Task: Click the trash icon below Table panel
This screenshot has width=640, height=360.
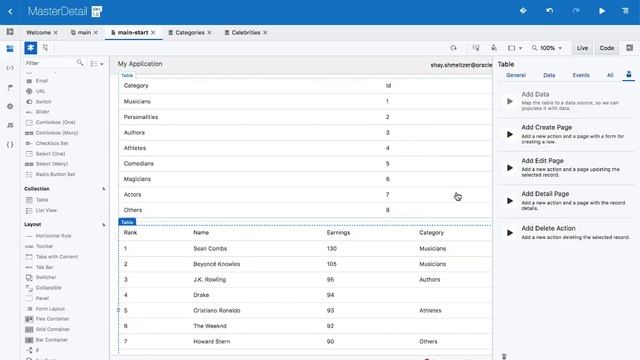Action: click(x=504, y=356)
